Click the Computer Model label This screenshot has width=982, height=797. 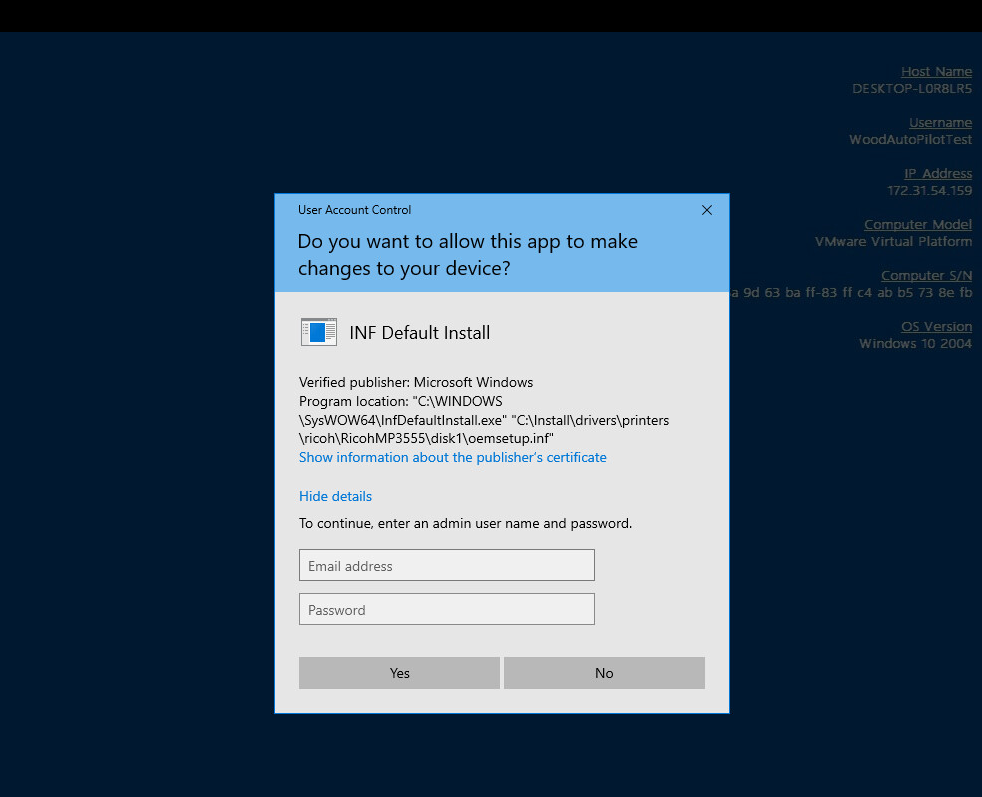[x=917, y=223]
